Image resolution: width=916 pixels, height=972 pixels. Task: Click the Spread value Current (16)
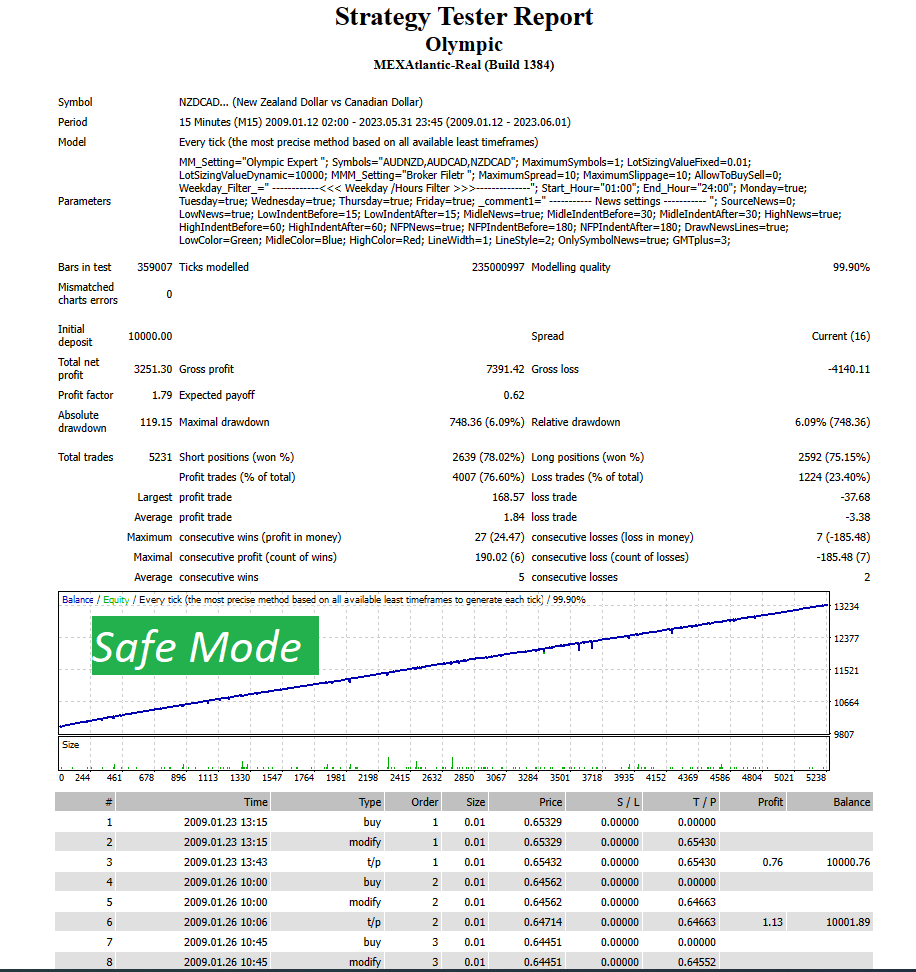click(840, 336)
